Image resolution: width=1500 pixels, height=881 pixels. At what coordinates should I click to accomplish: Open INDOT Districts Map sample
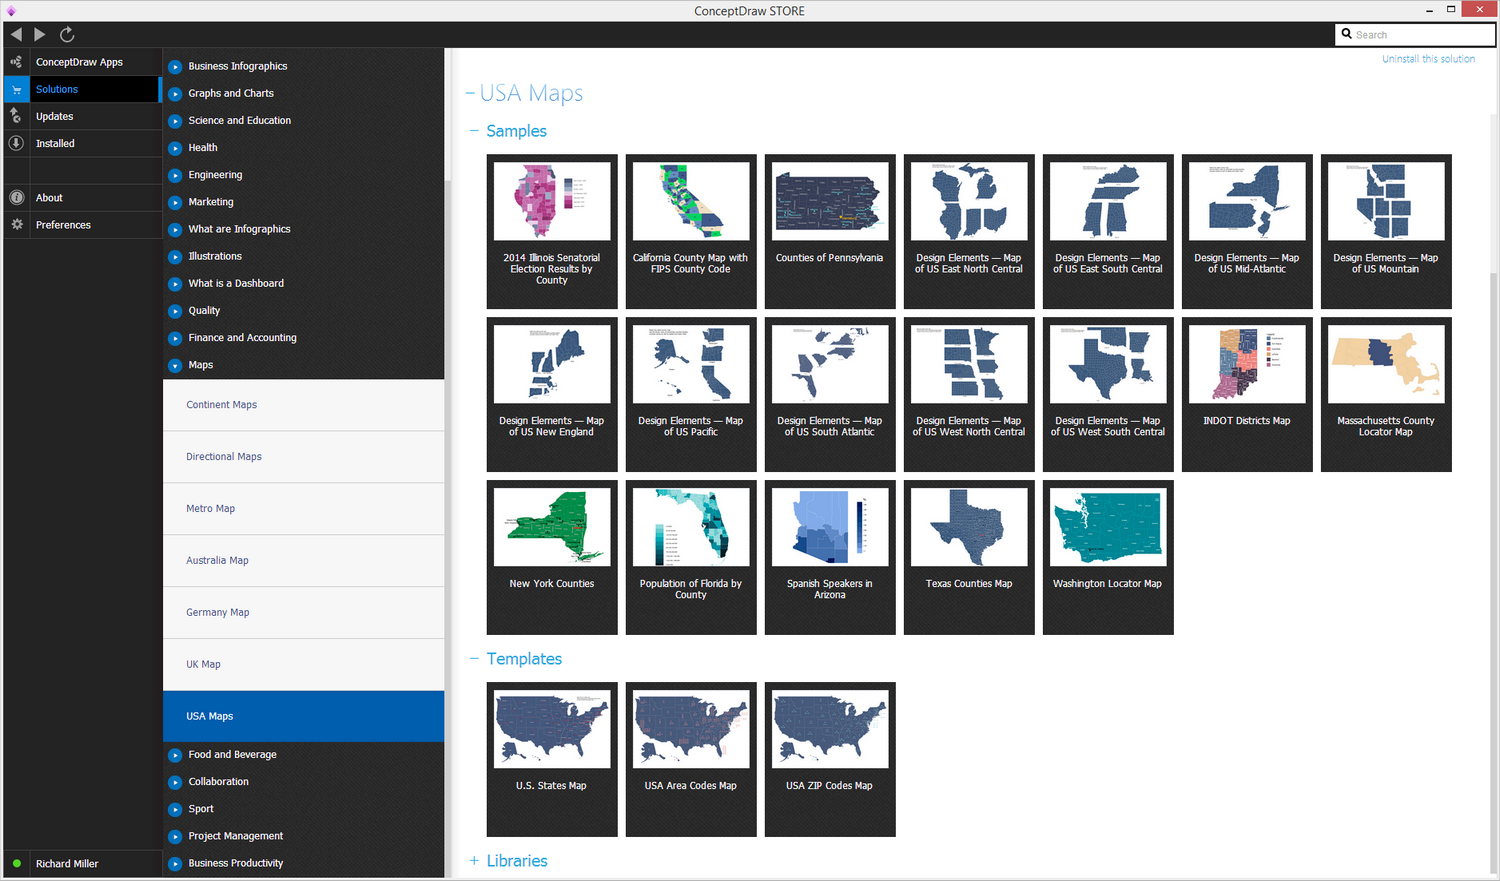click(1247, 394)
